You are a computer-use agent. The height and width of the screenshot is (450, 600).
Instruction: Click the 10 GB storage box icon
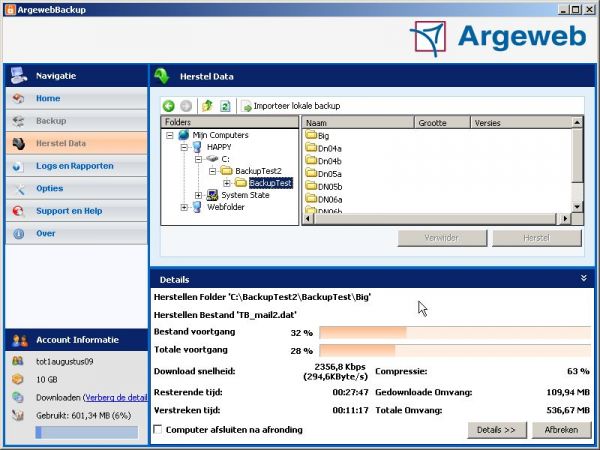(18, 379)
